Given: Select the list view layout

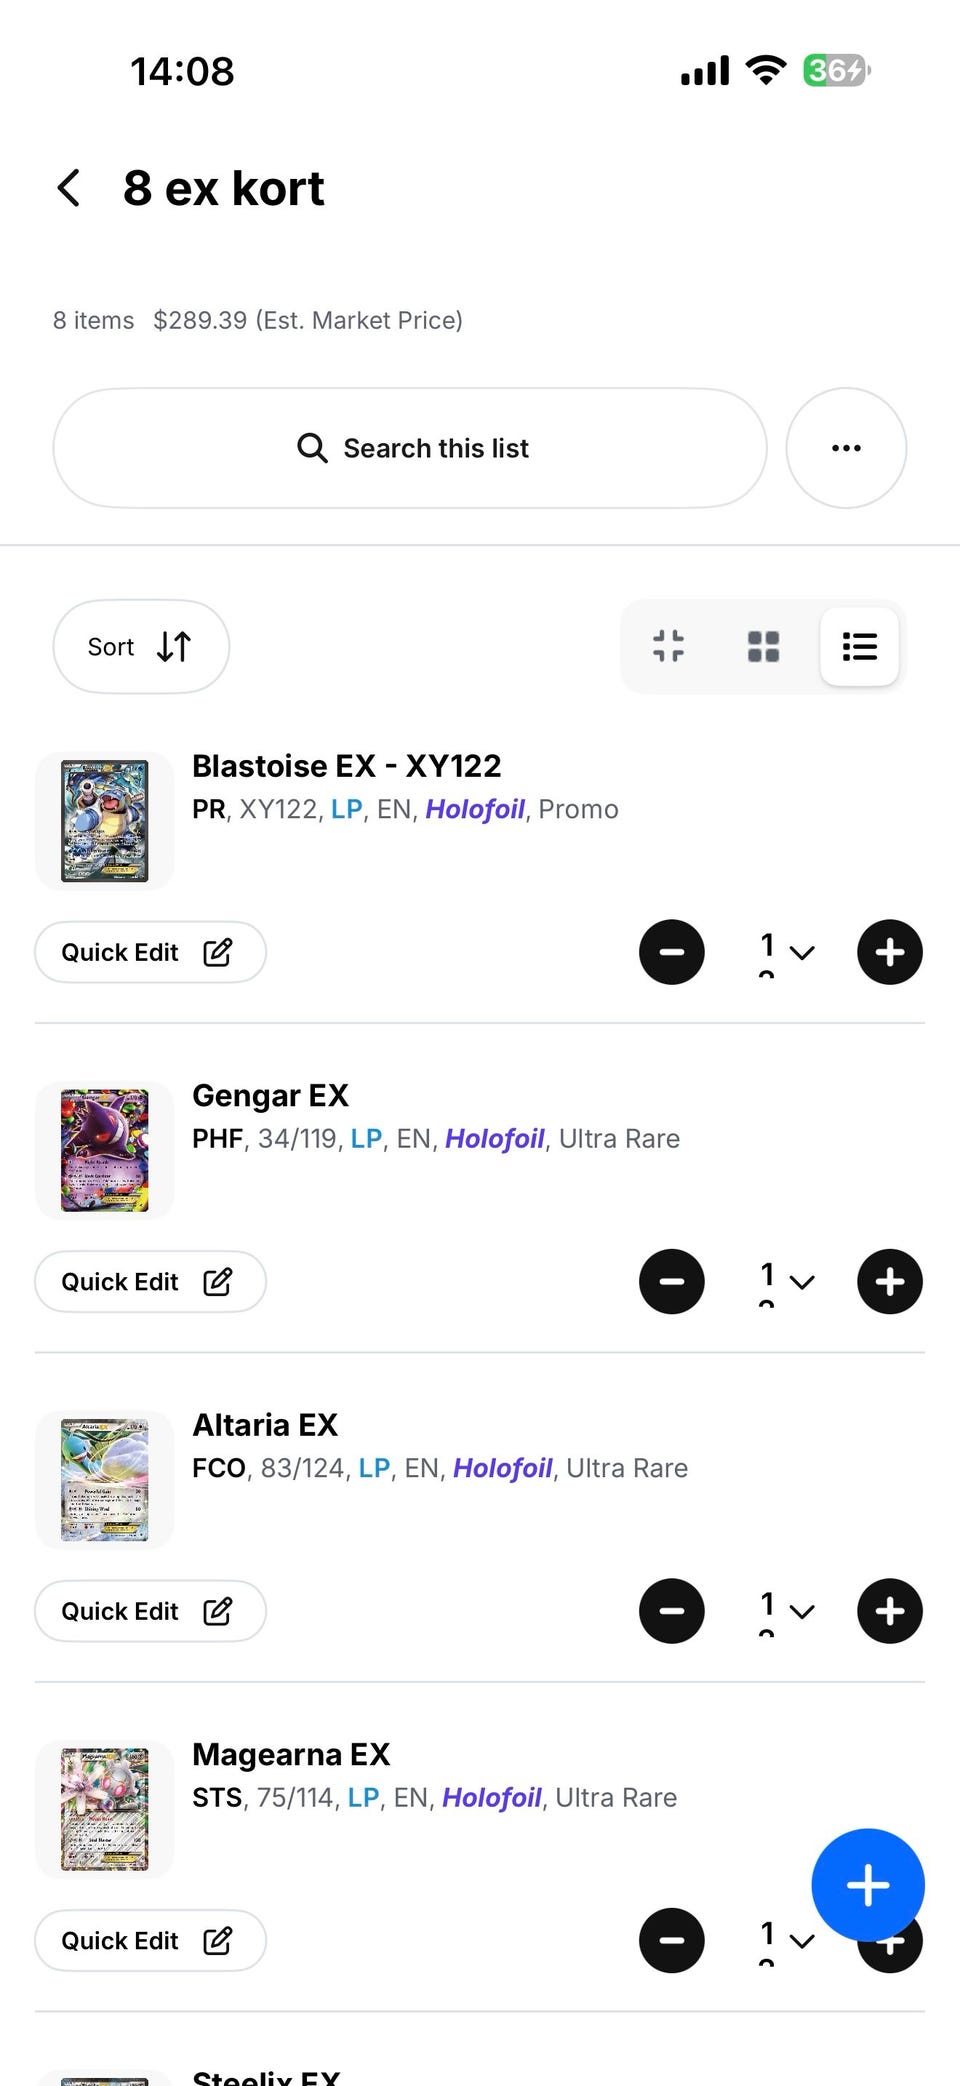Looking at the screenshot, I should tap(859, 646).
